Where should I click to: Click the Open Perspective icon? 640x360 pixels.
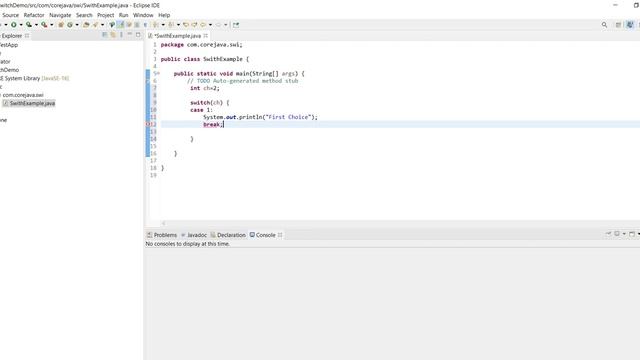click(618, 25)
